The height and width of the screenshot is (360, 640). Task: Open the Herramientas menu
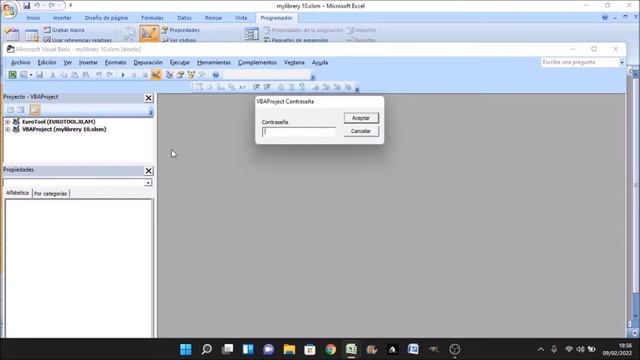point(214,62)
